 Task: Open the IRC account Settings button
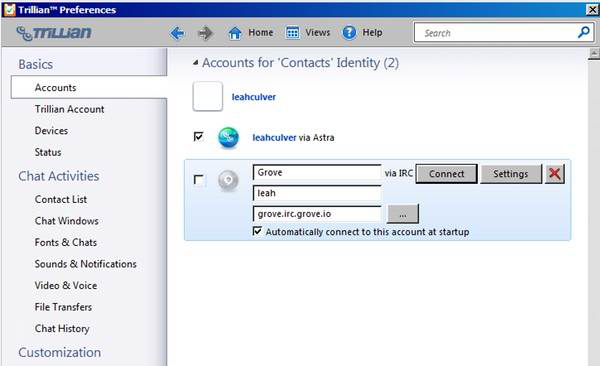point(511,174)
